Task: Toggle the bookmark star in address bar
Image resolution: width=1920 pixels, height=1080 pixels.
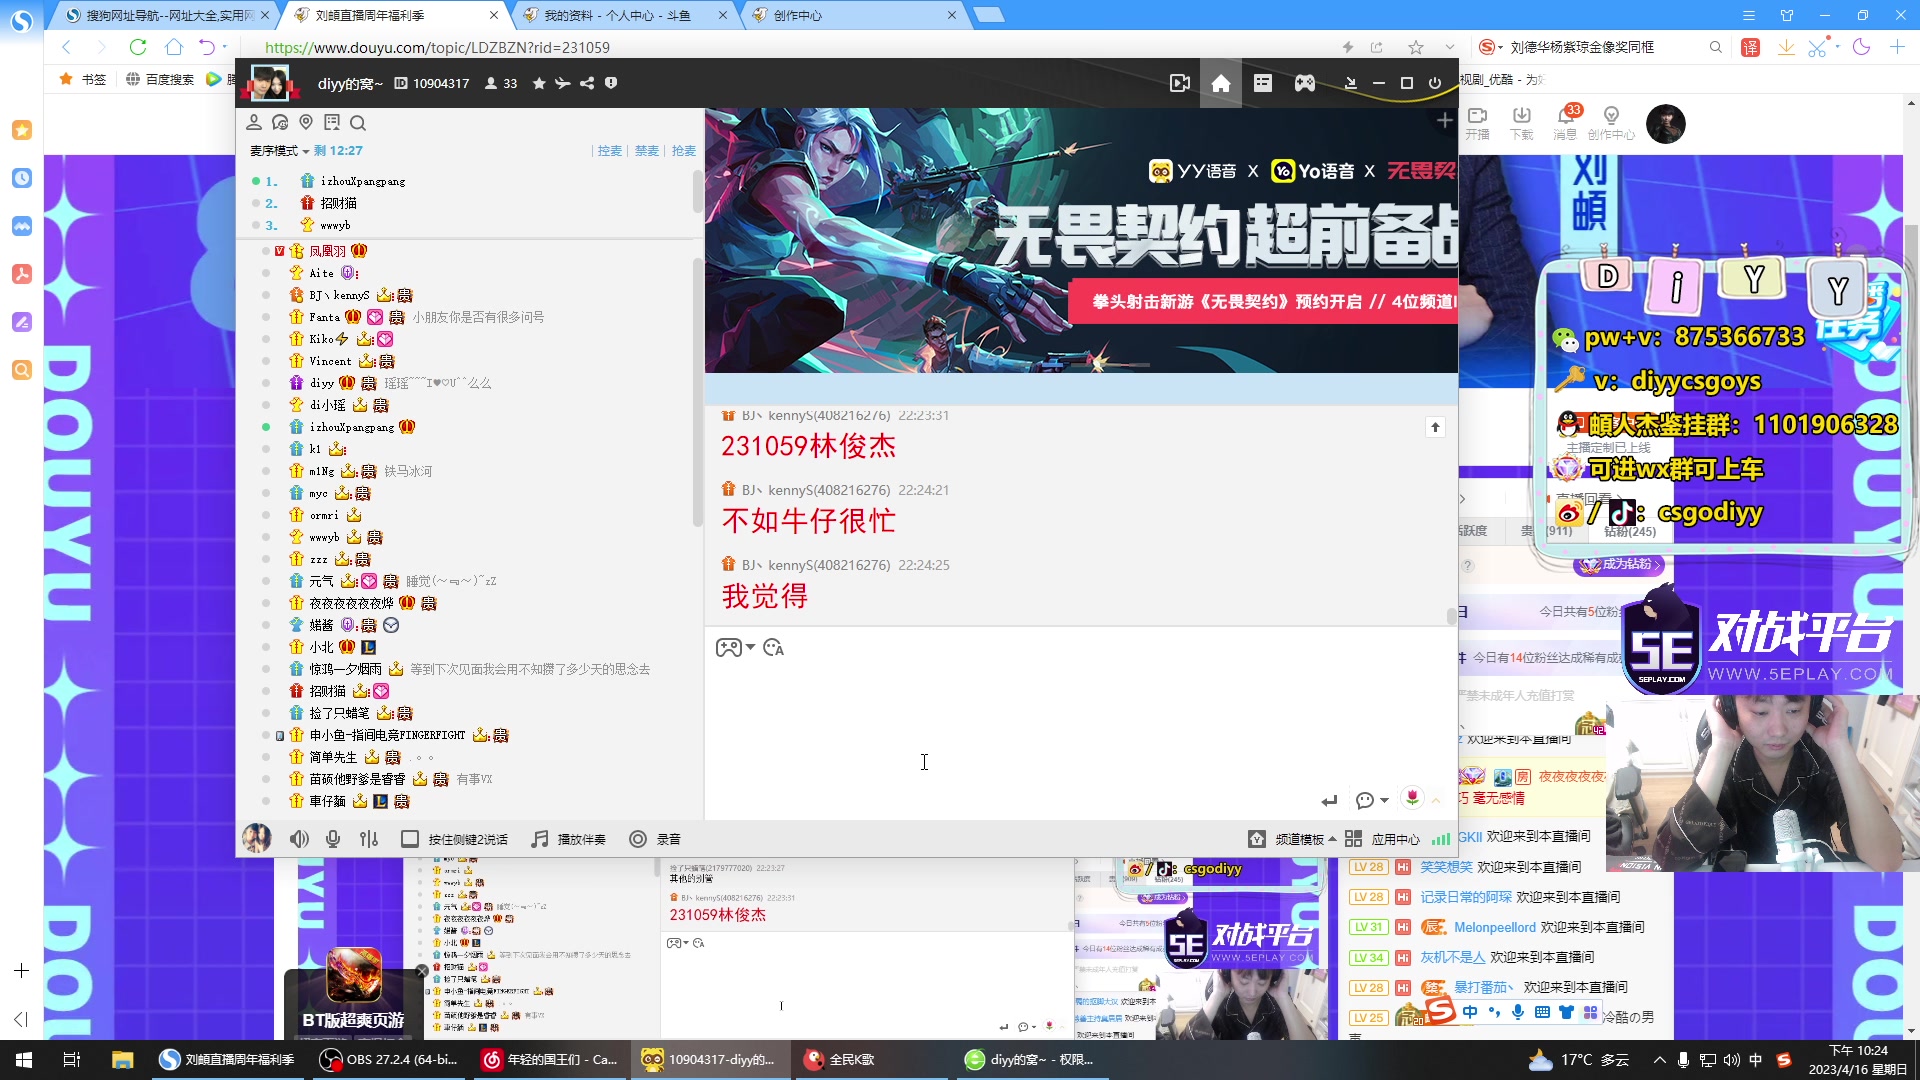Action: (x=1415, y=47)
